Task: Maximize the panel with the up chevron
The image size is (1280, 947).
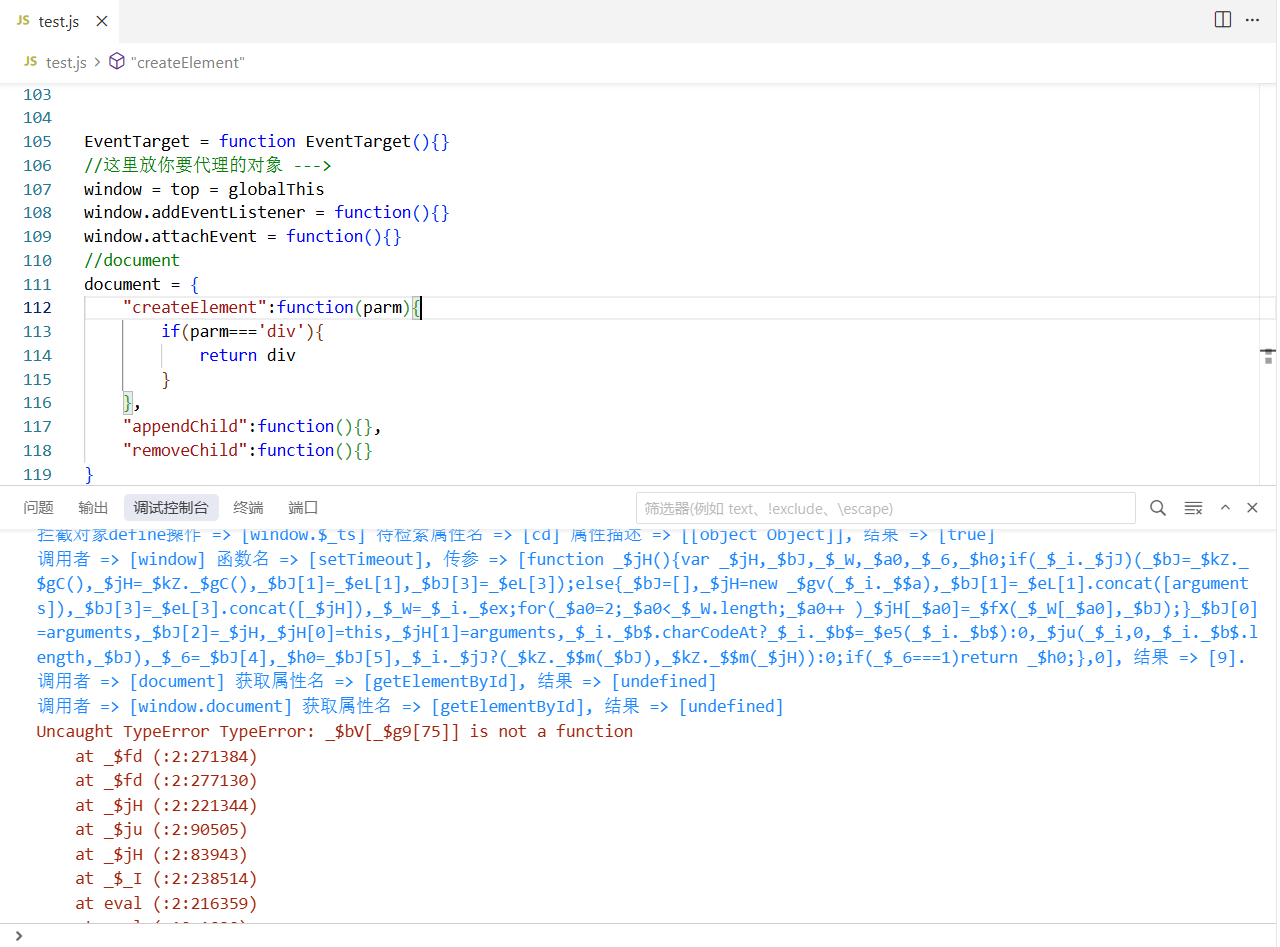Action: point(1225,508)
